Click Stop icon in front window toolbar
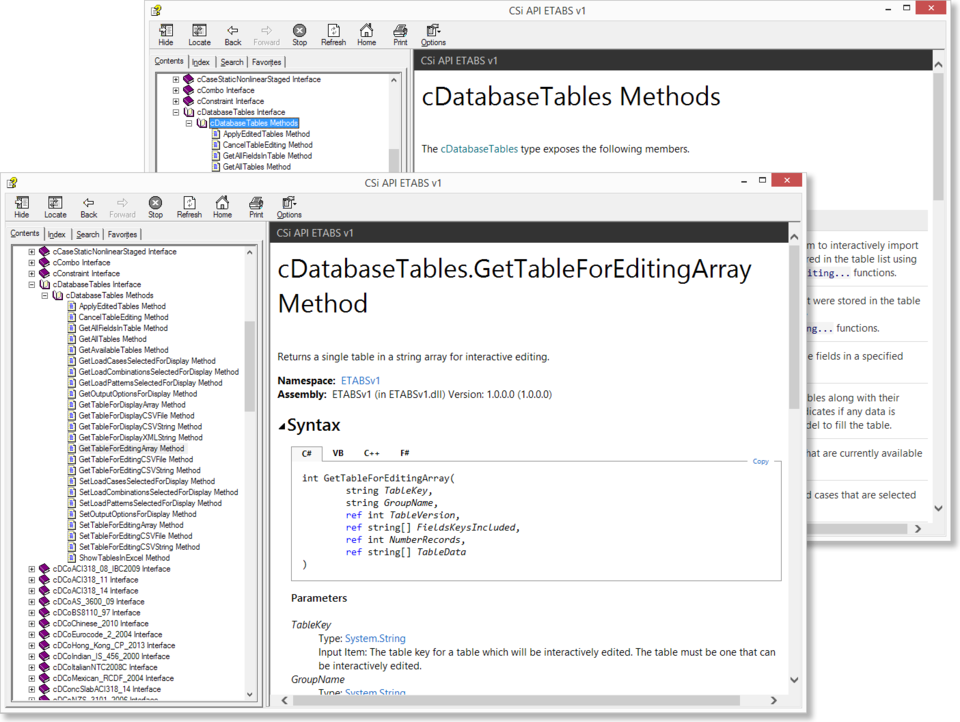 tap(156, 207)
